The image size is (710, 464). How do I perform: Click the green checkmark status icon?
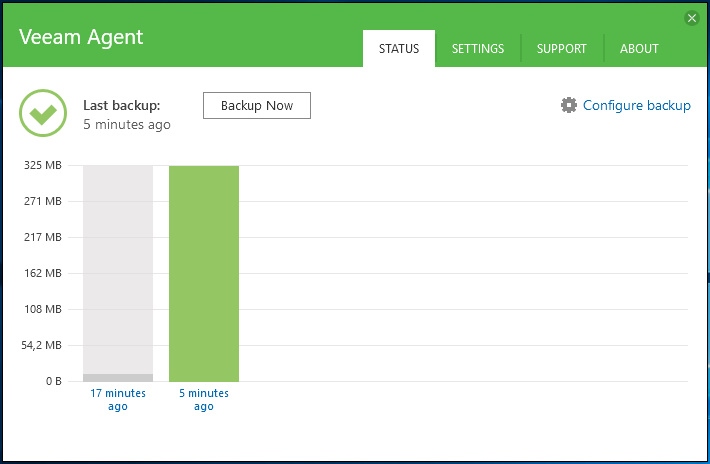click(x=43, y=113)
